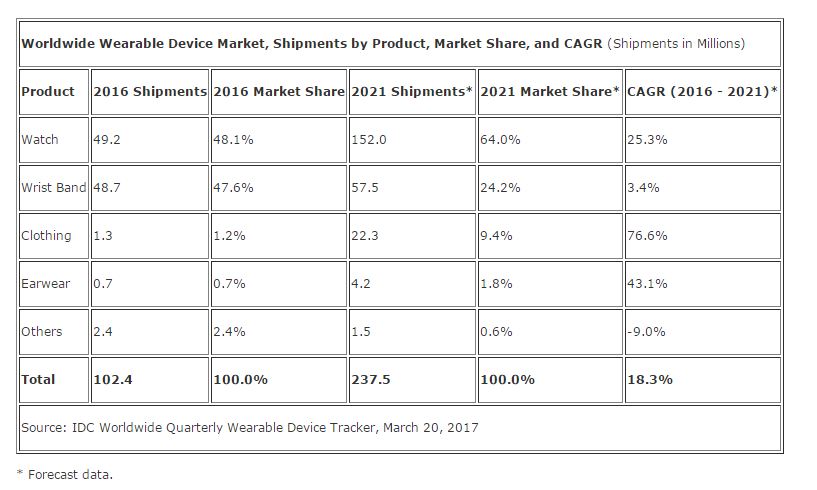Click the CAGR (2016 - 2021) header
The width and height of the screenshot is (817, 490).
[702, 91]
